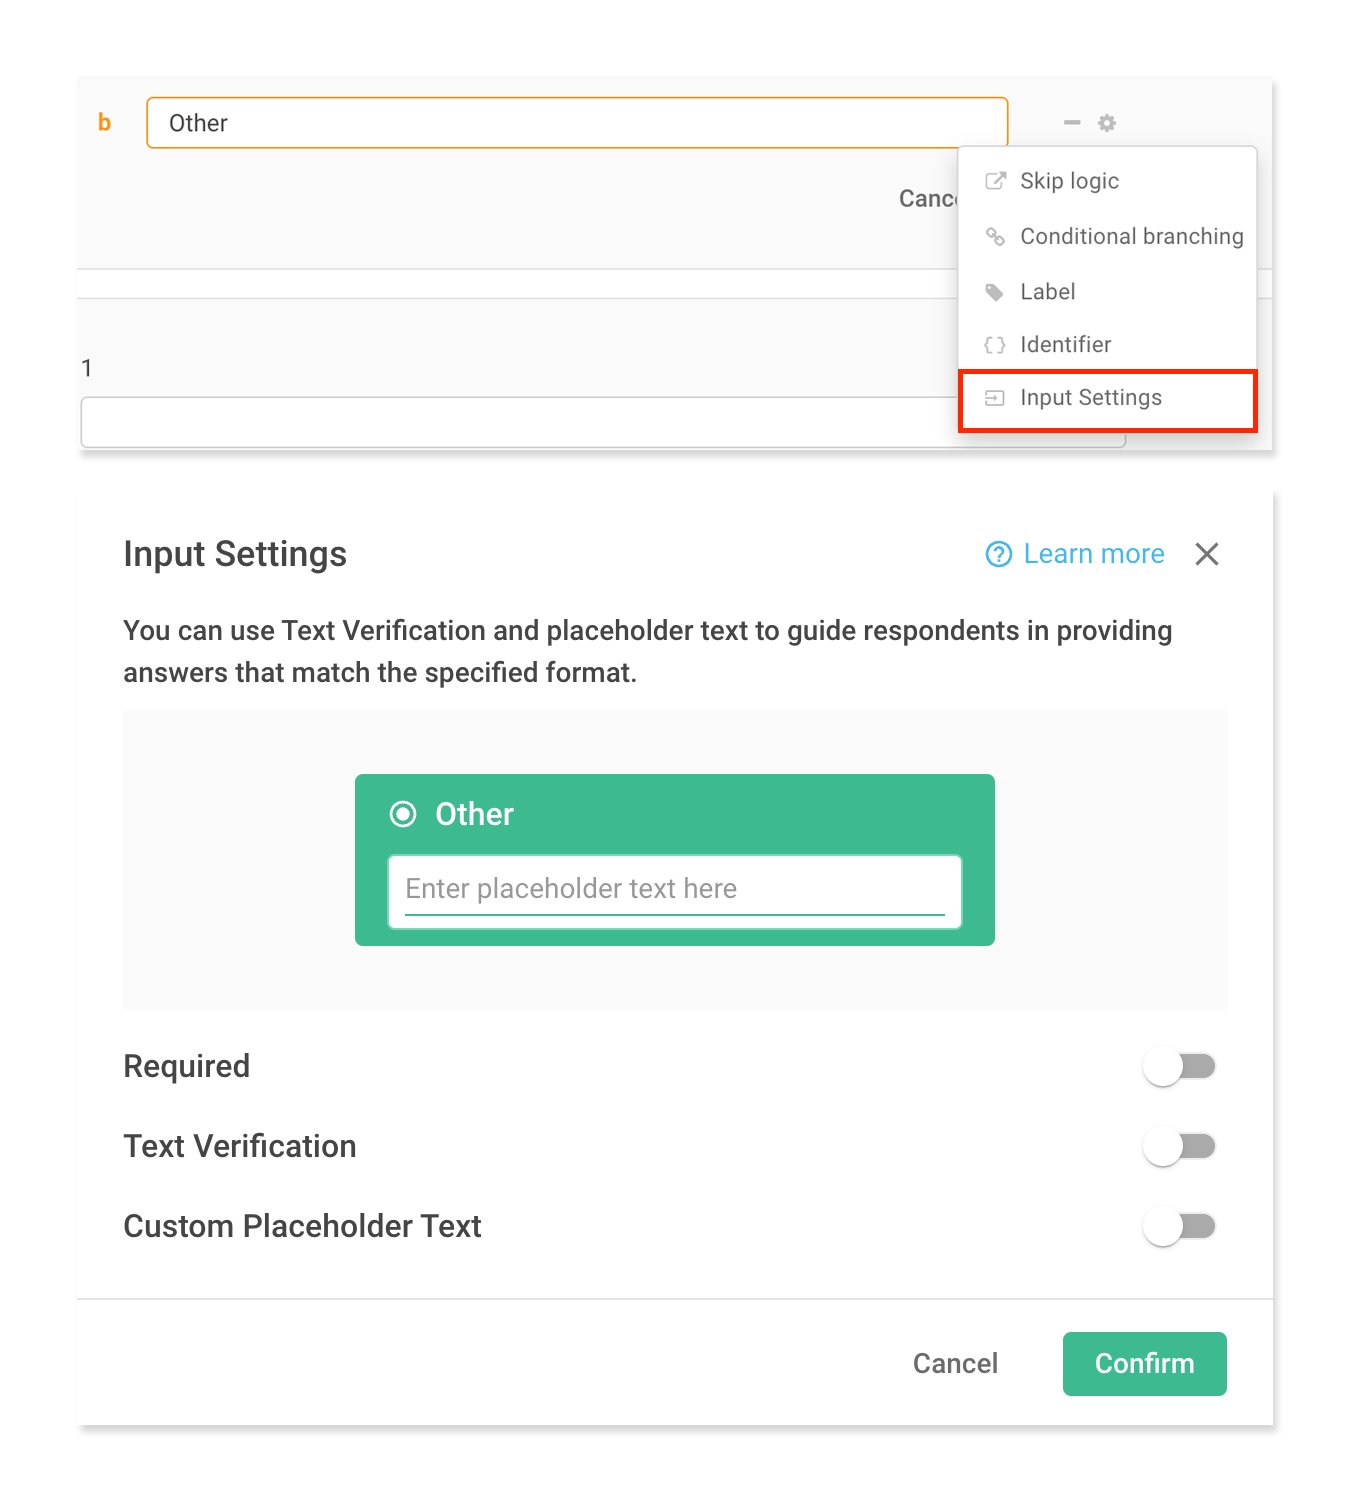1350x1500 pixels.
Task: Select Conditional branching from the menu
Action: coord(1131,237)
